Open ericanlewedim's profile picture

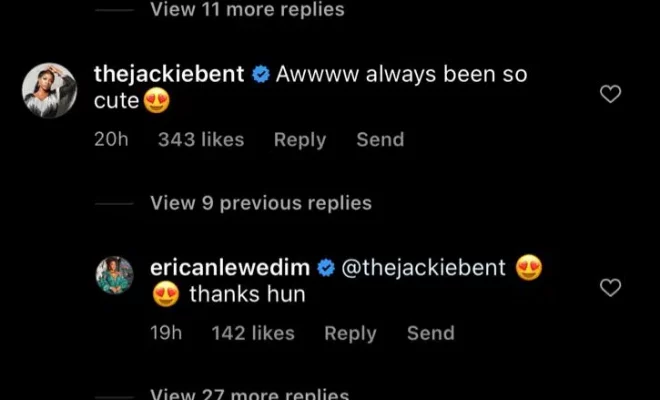coord(114,275)
